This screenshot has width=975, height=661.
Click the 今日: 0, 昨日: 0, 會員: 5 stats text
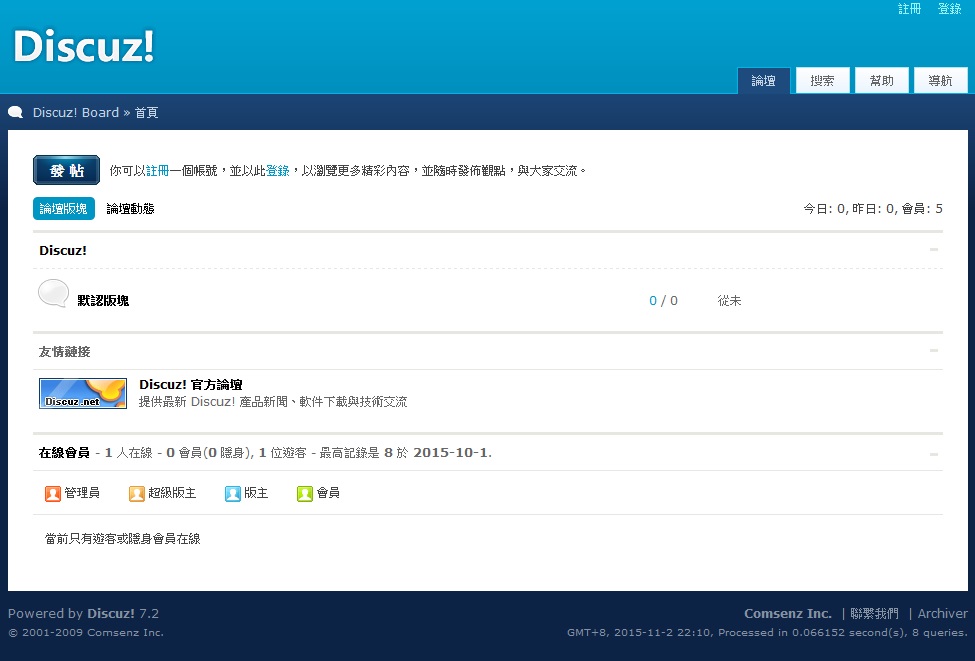click(873, 209)
